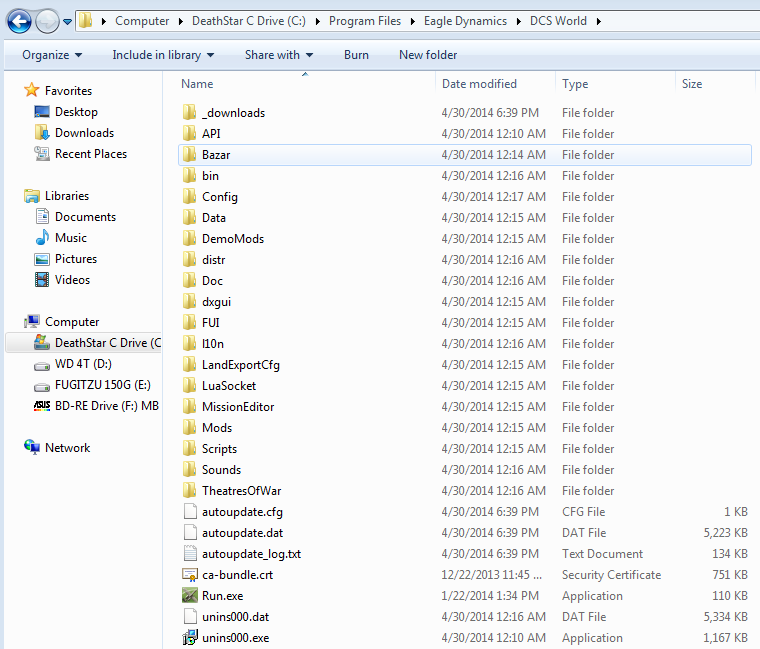Expand the arrow after DeathStar C Drive breadcrumb
Screen dimensions: 760x649
point(317,21)
